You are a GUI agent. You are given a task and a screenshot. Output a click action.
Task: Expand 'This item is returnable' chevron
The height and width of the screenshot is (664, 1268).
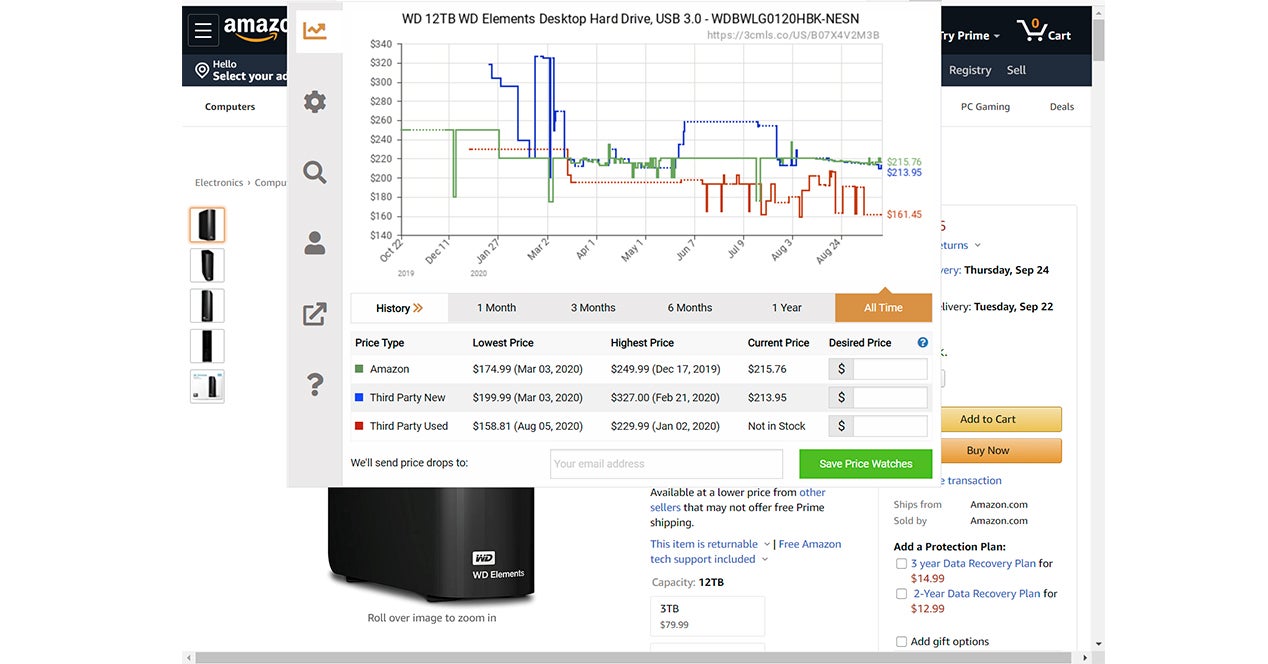767,545
